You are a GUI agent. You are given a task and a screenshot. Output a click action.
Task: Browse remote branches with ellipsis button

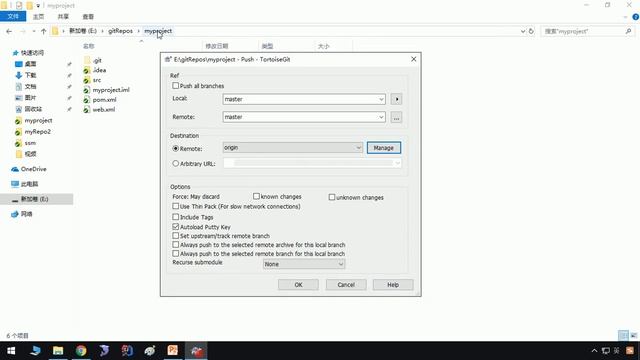pos(396,118)
